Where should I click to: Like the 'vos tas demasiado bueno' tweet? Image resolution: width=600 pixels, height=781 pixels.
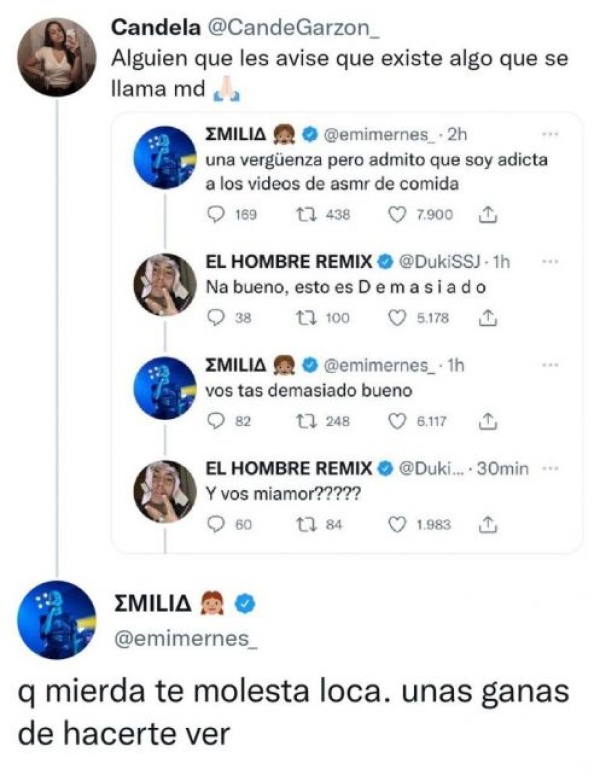397,421
